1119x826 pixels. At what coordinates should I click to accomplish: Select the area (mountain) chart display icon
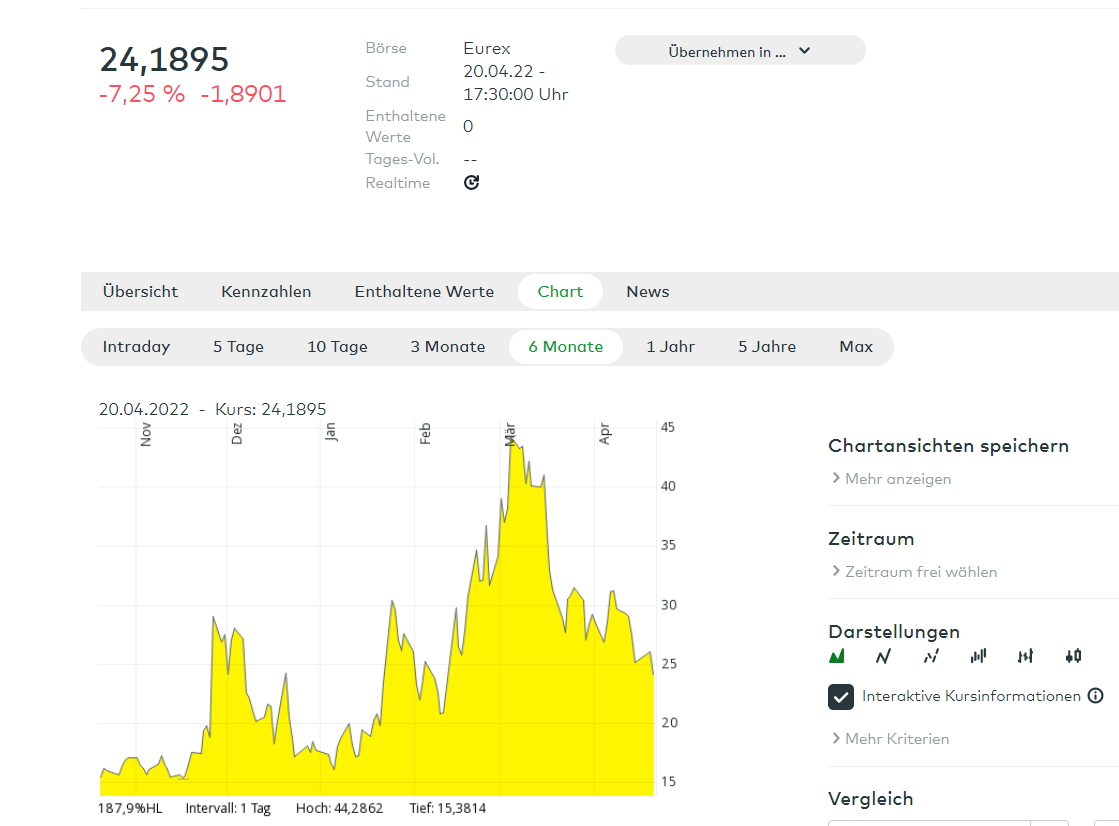coord(837,656)
